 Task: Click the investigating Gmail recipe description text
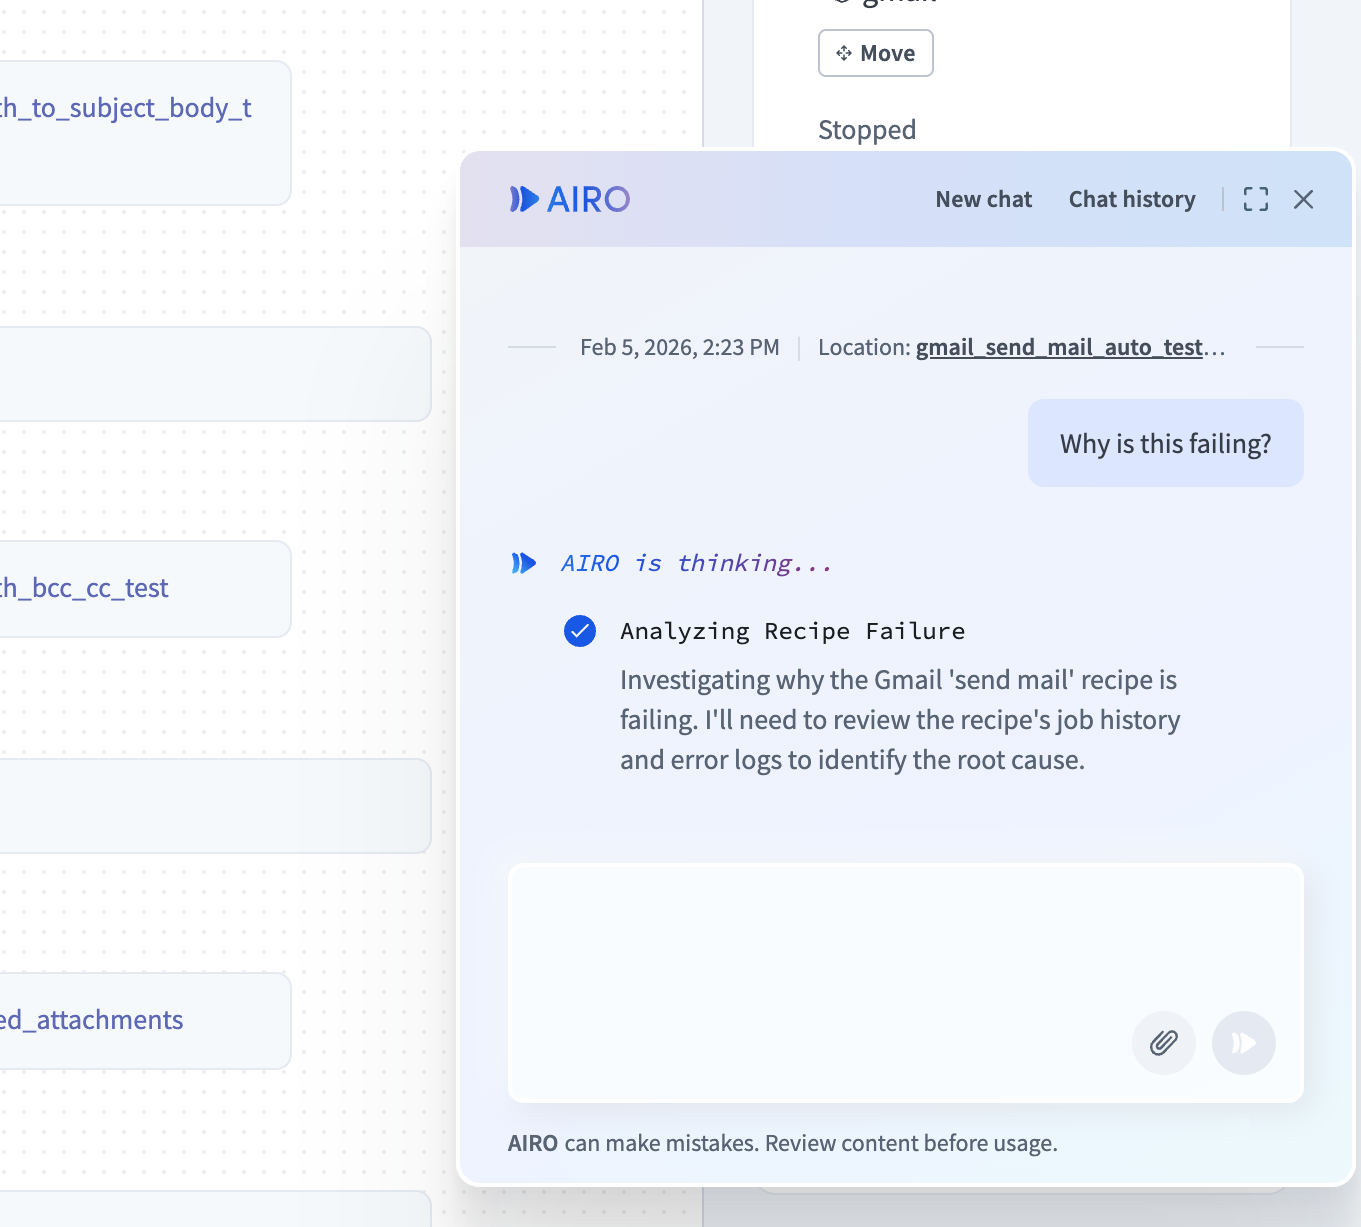(x=900, y=720)
